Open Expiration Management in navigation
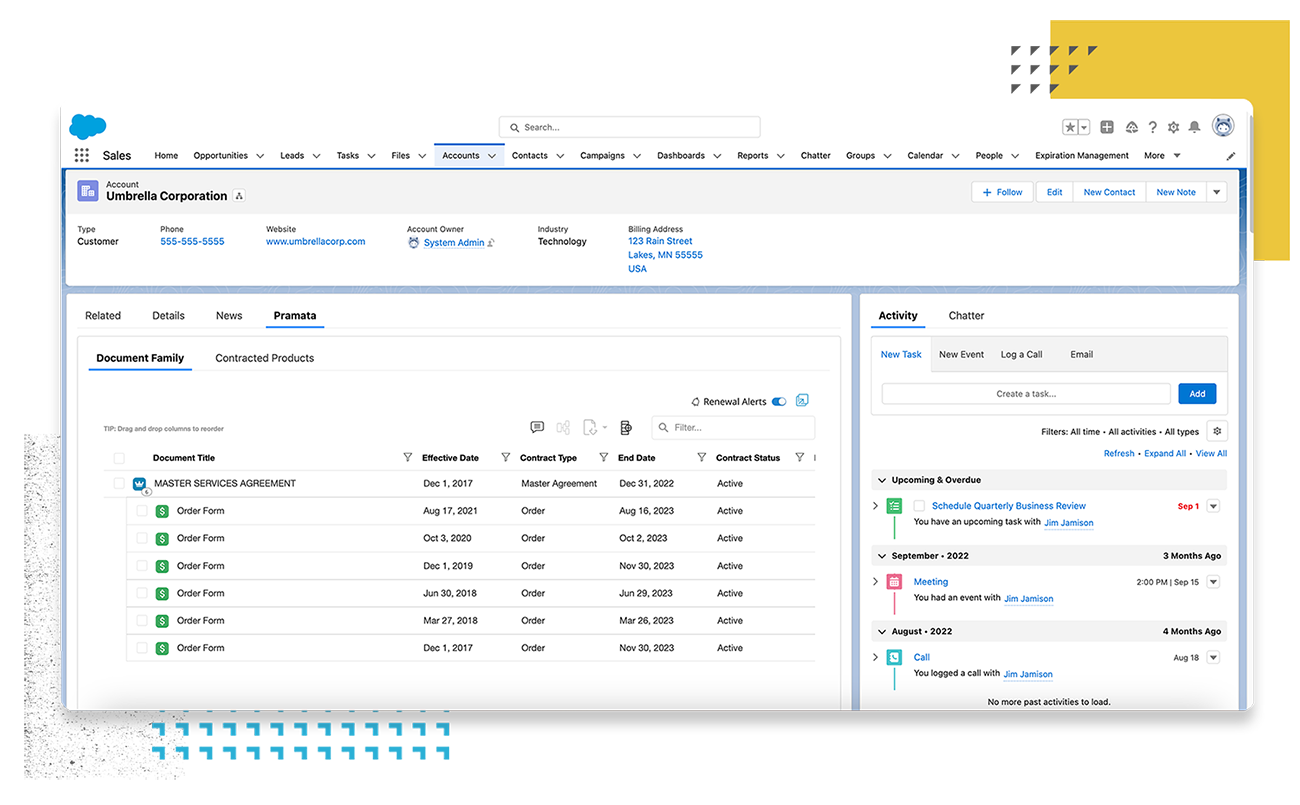 [1082, 156]
